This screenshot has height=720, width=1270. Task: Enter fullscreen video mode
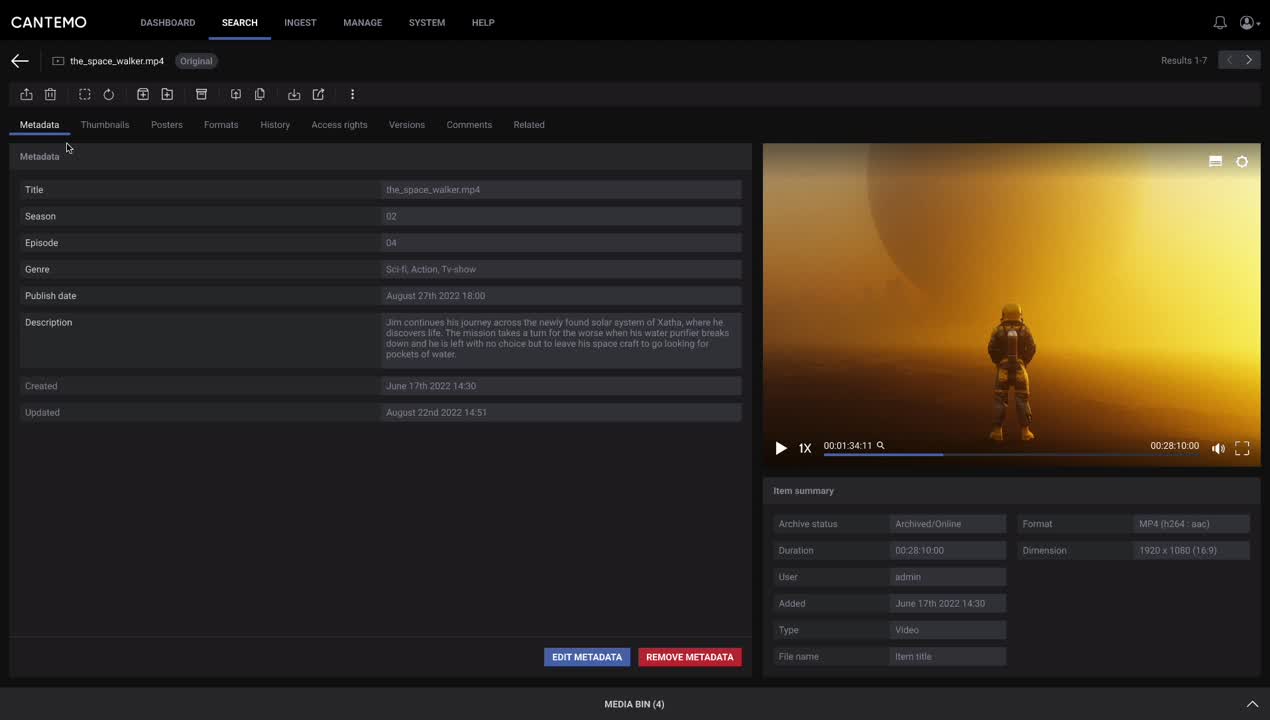tap(1242, 448)
